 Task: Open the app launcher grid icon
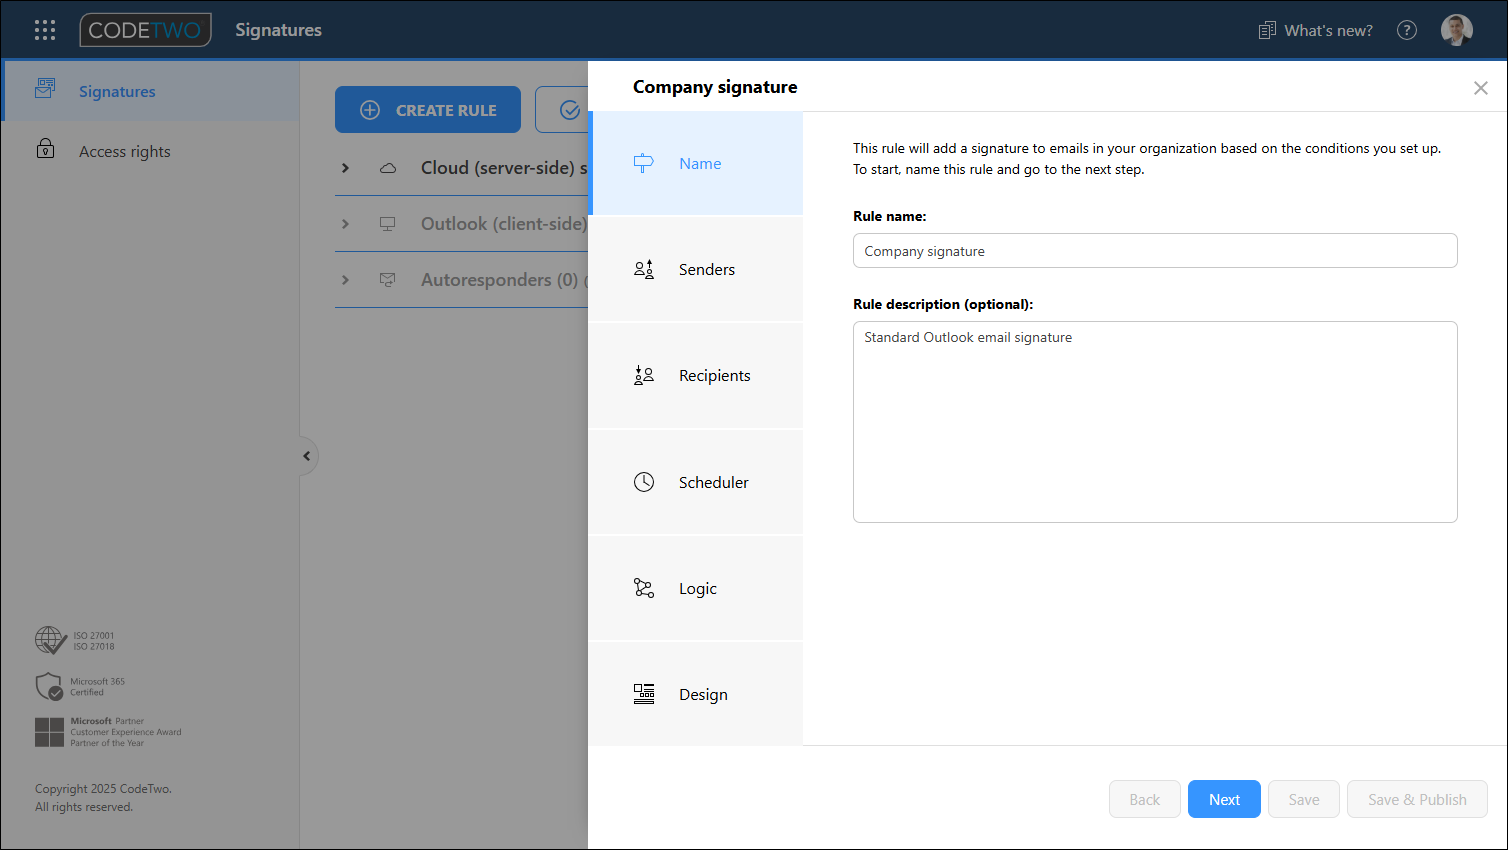coord(45,30)
